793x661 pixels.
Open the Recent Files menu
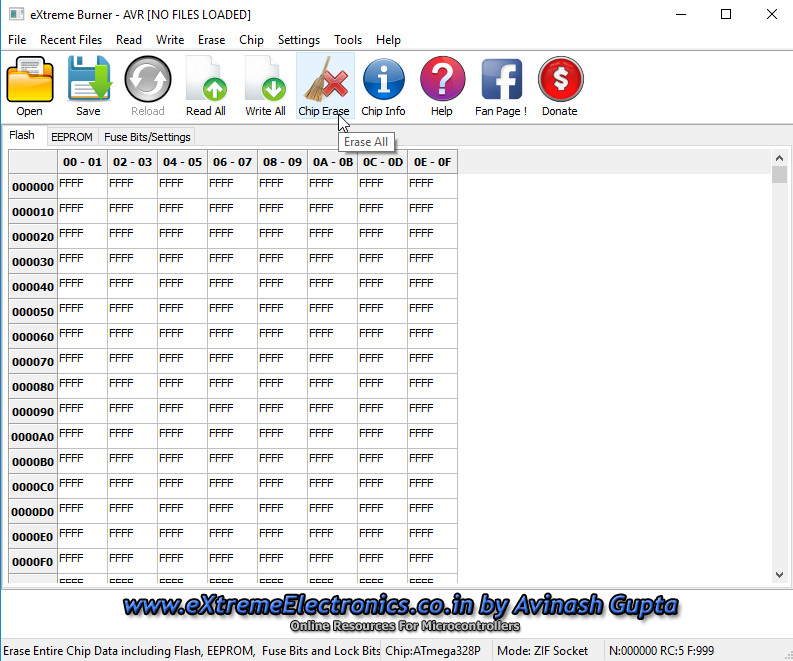71,40
